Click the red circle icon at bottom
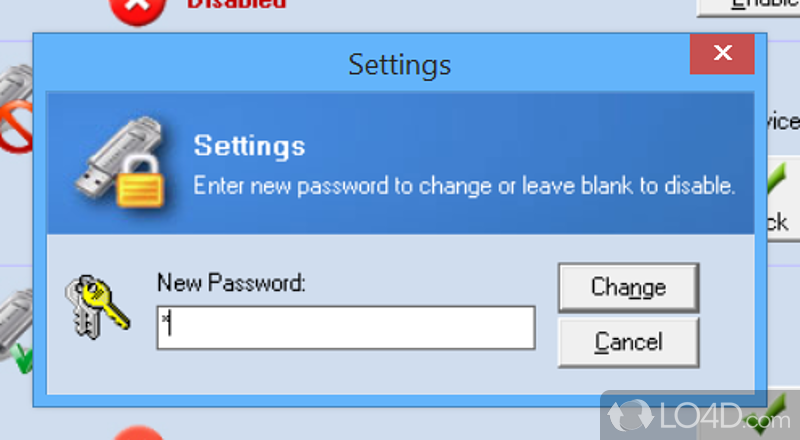The width and height of the screenshot is (800, 440). click(x=137, y=432)
